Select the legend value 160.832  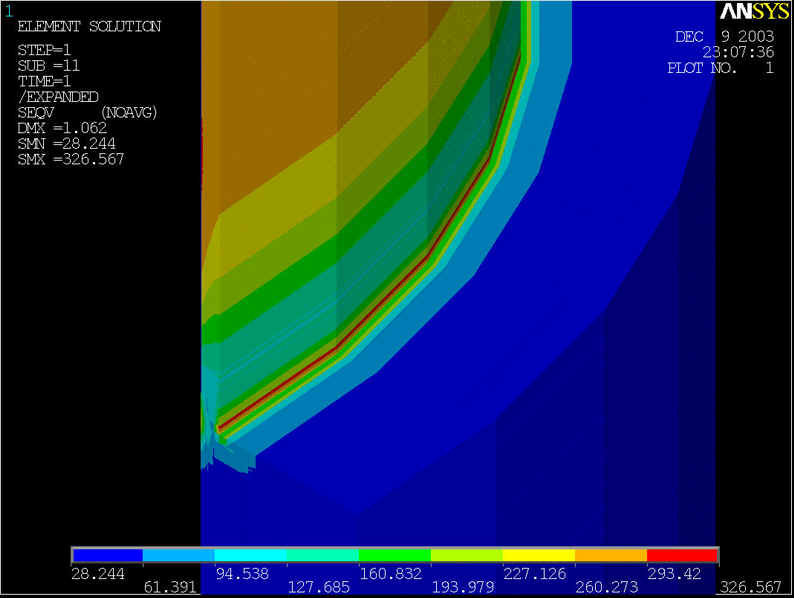pyautogui.click(x=390, y=574)
